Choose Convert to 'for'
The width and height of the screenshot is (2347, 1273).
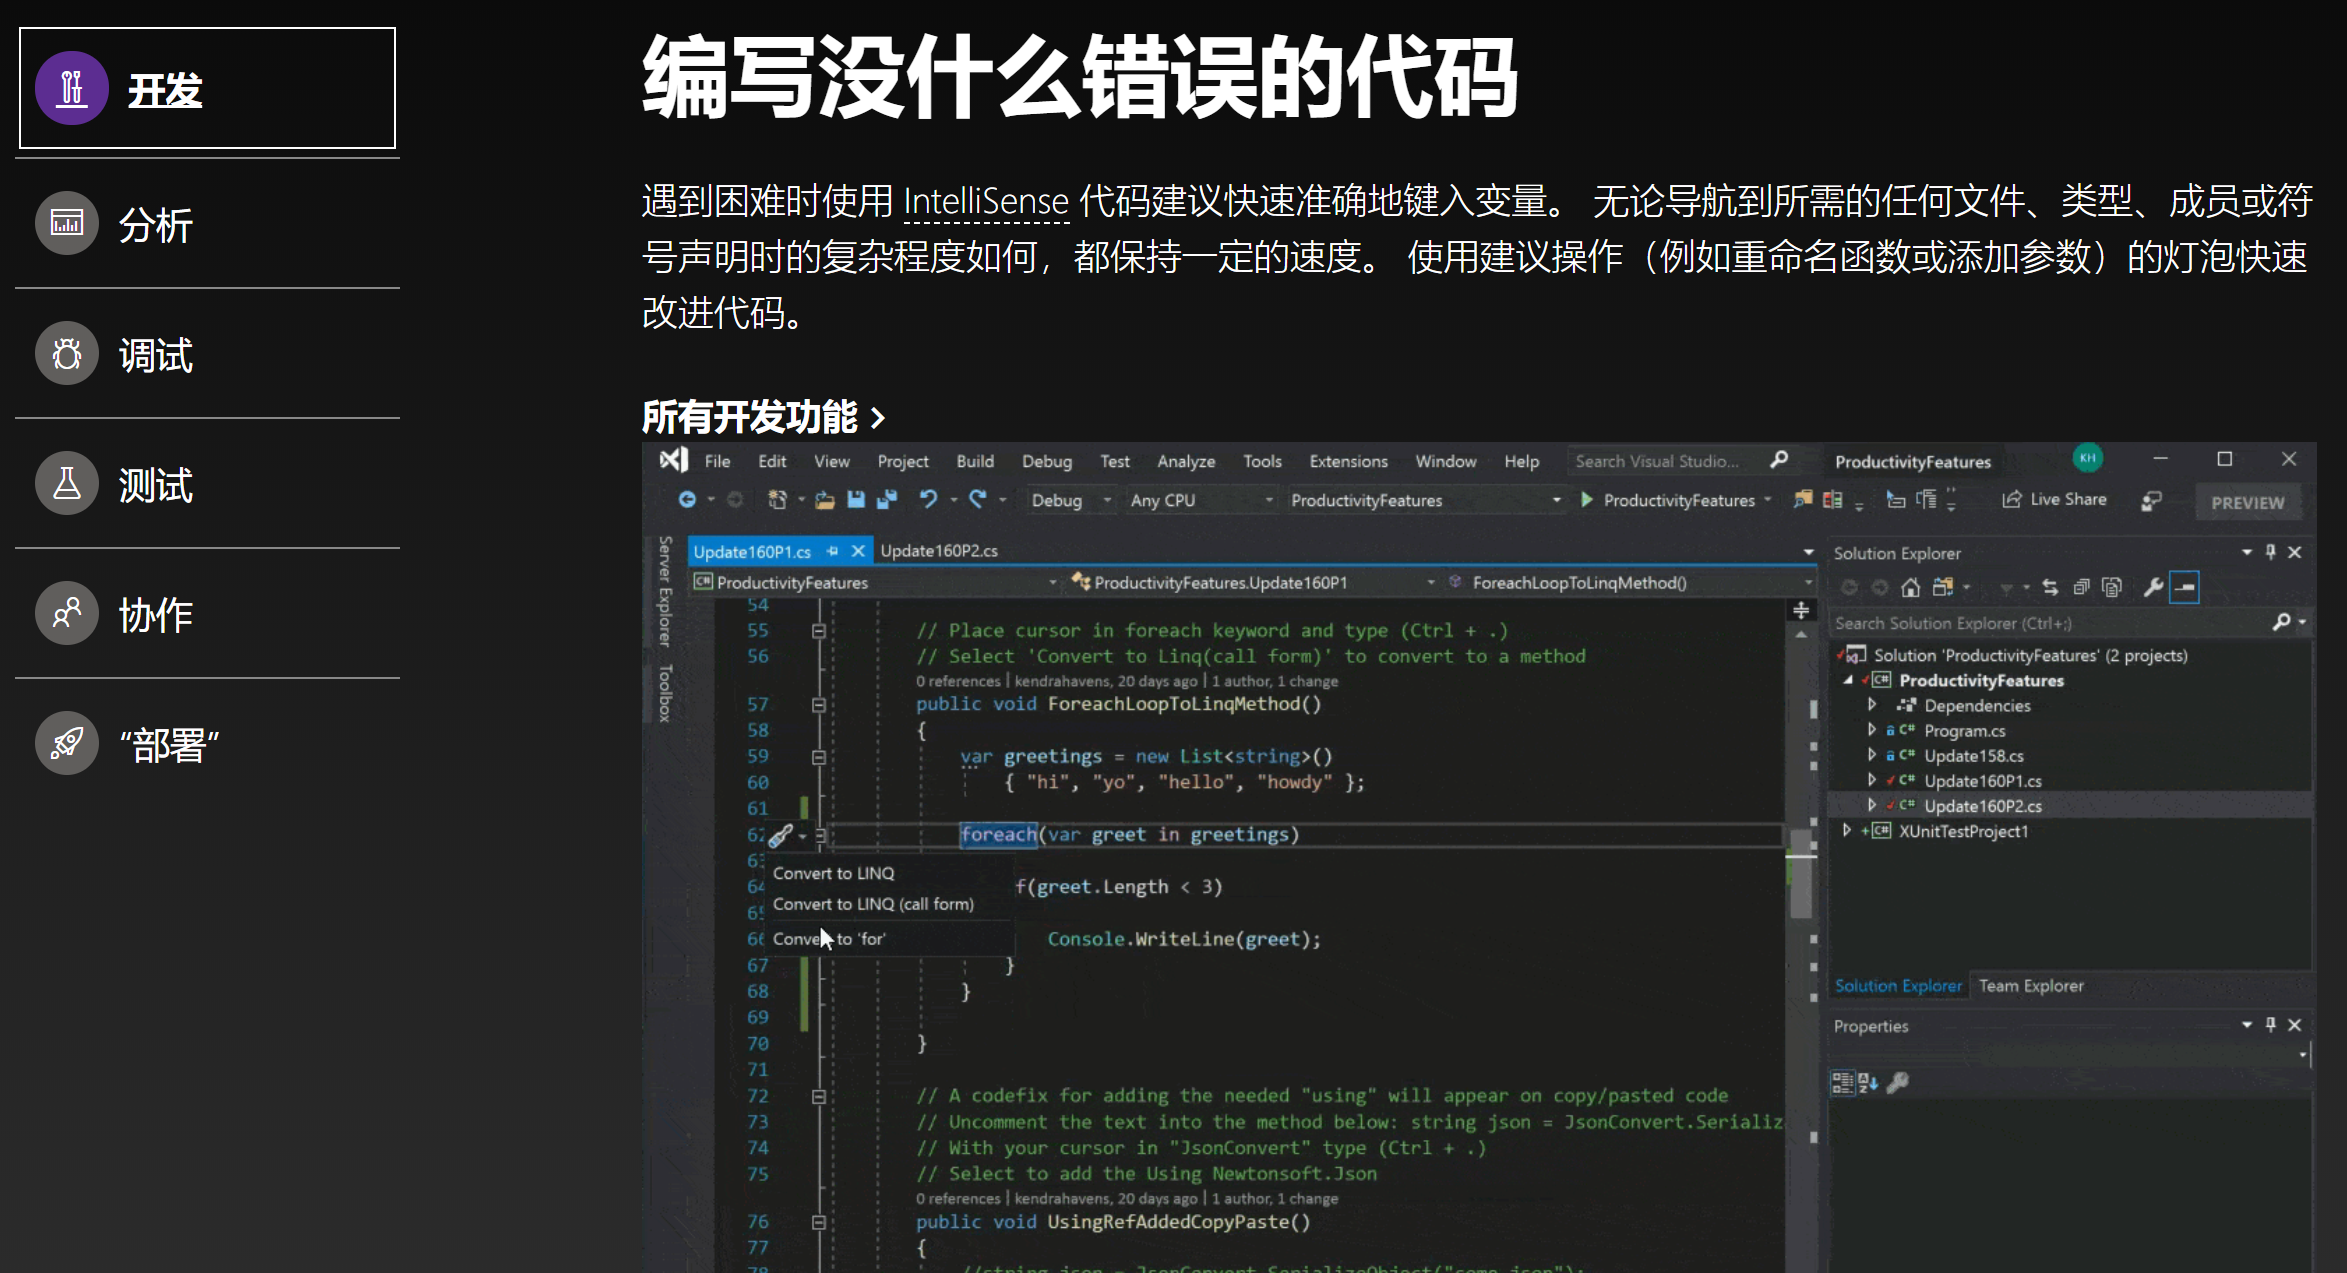click(x=829, y=939)
